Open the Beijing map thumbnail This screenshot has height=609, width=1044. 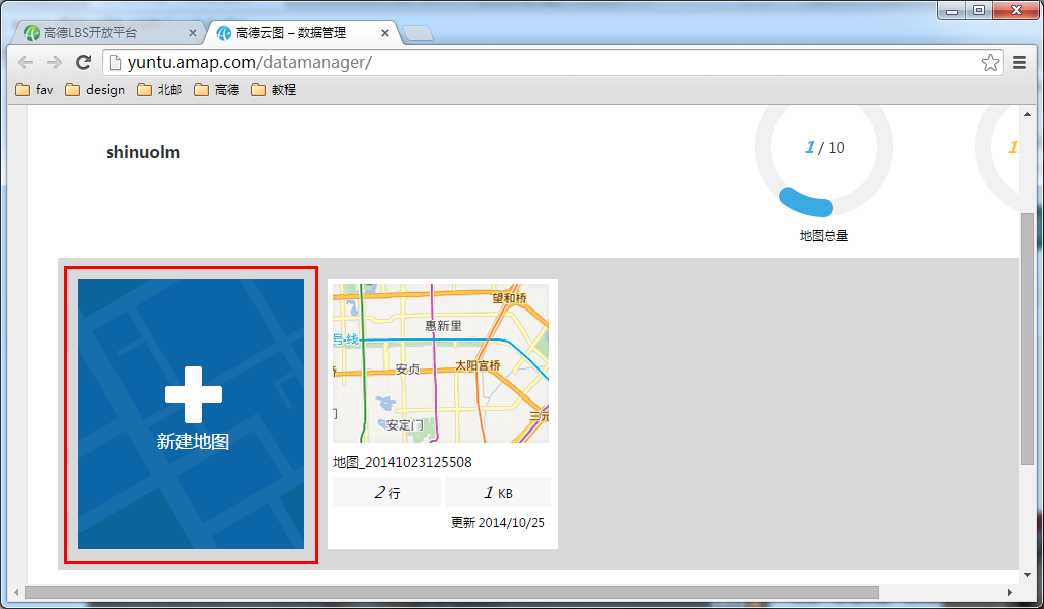click(x=441, y=363)
